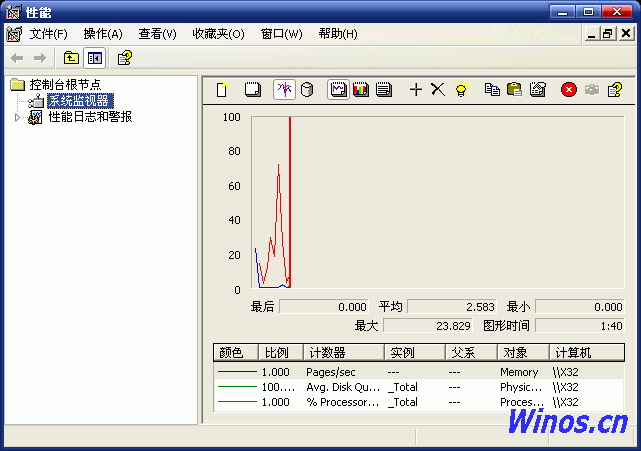The image size is (641, 451).
Task: Restore the inner console child window
Action: [x=608, y=34]
